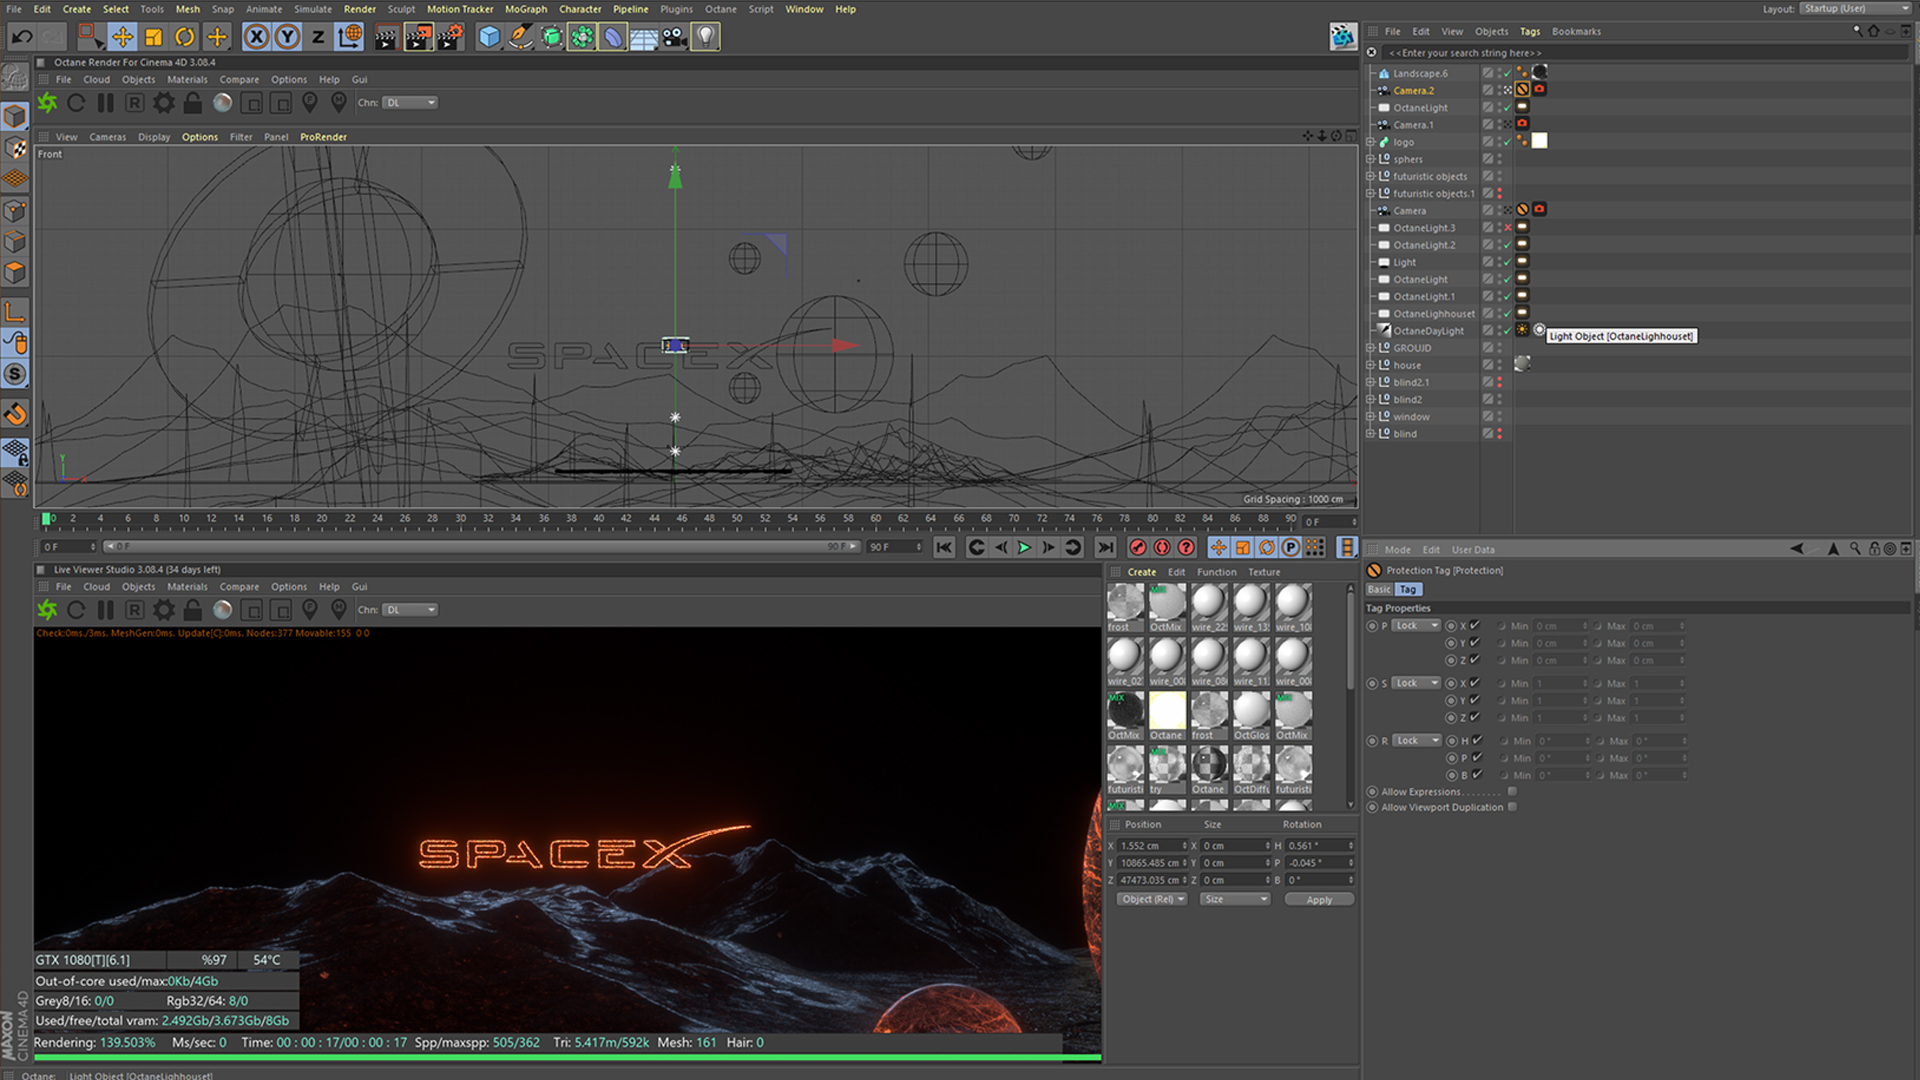The image size is (1920, 1080).
Task: Open the Texture menu in the Material Manager
Action: tap(1264, 572)
